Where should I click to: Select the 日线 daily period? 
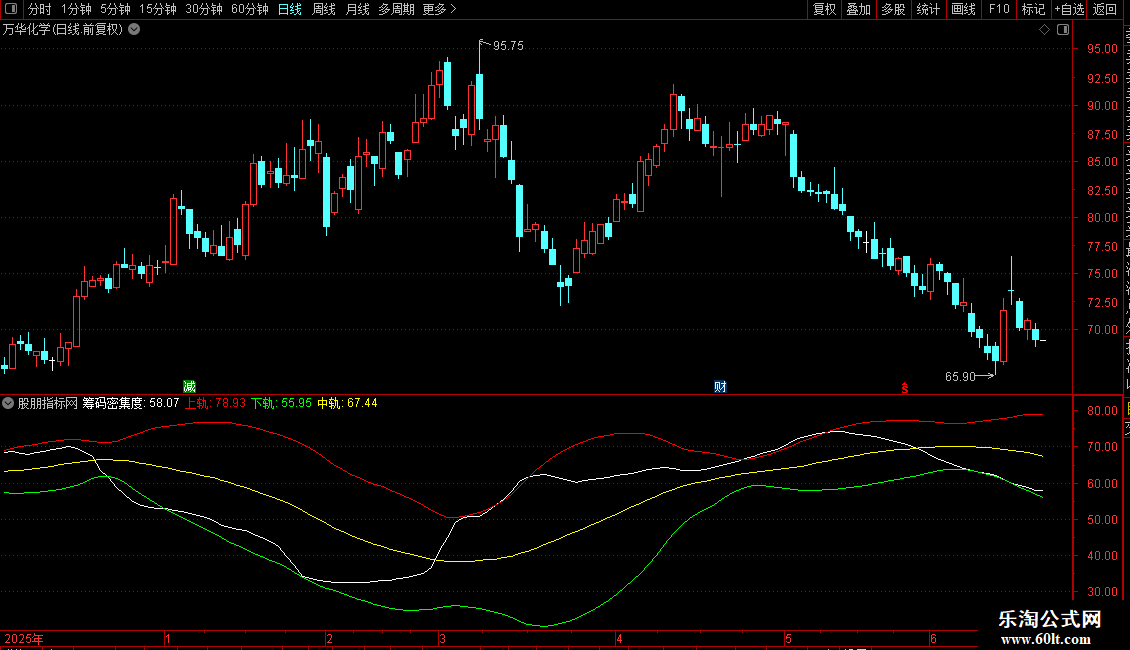point(290,9)
